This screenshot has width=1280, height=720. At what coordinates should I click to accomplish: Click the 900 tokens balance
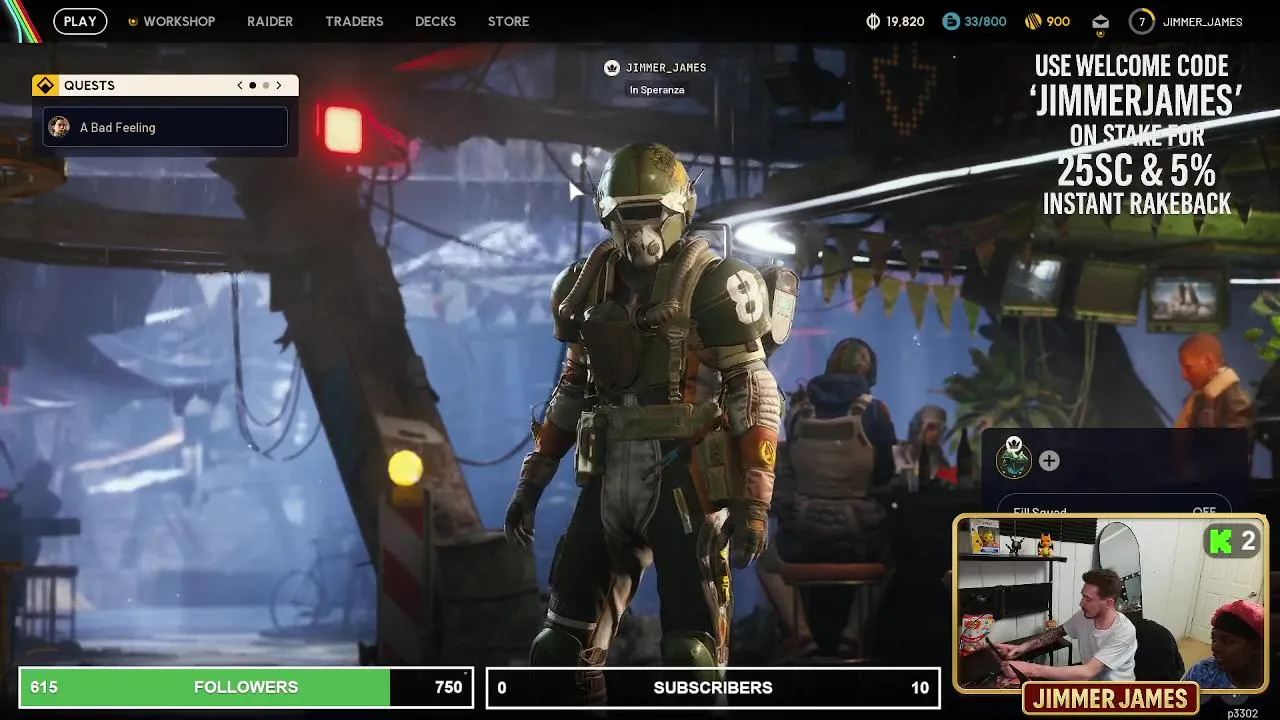[x=1058, y=22]
